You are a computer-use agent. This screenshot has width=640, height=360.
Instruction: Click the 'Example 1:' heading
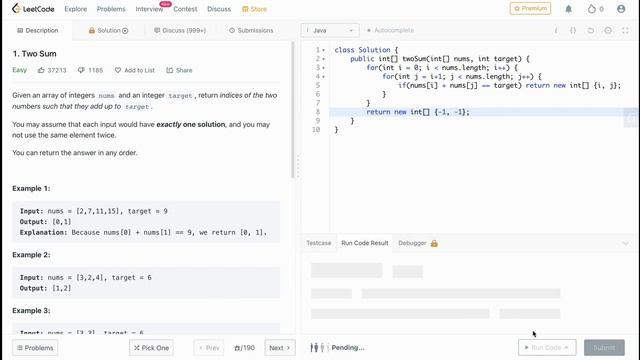31,188
